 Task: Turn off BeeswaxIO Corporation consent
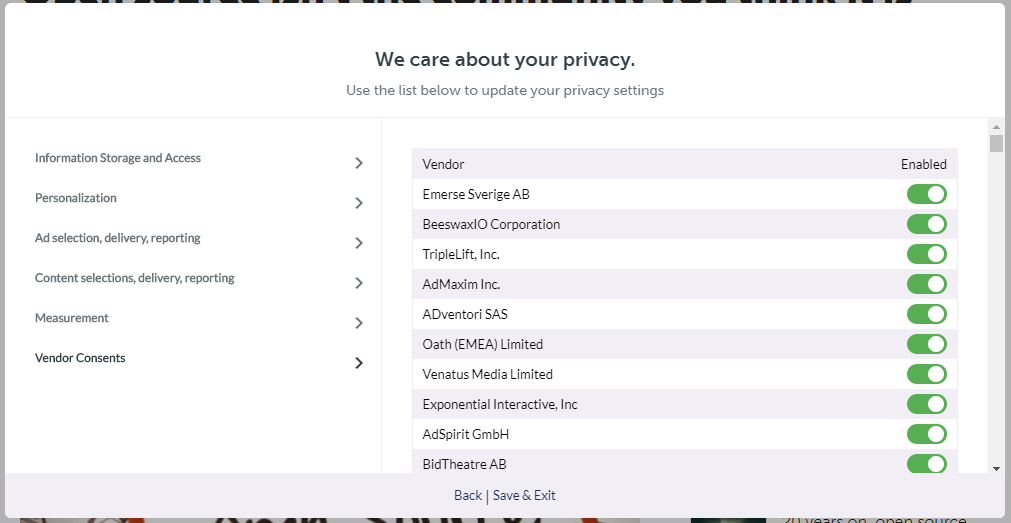[x=927, y=224]
